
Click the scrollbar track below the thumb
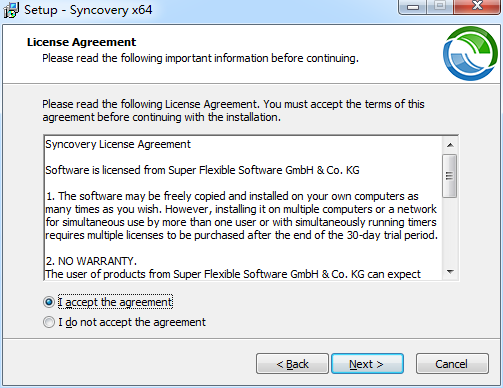[450, 231]
